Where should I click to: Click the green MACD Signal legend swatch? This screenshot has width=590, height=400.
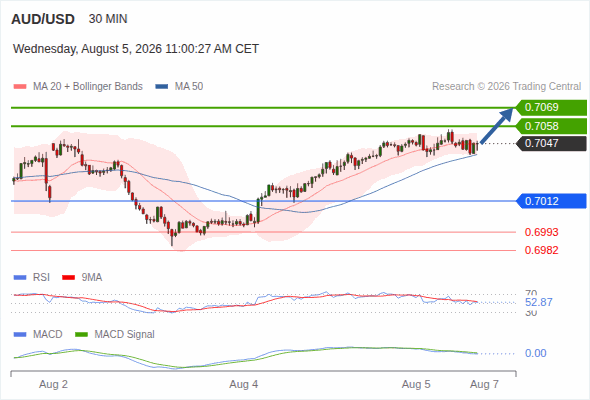tap(81, 334)
